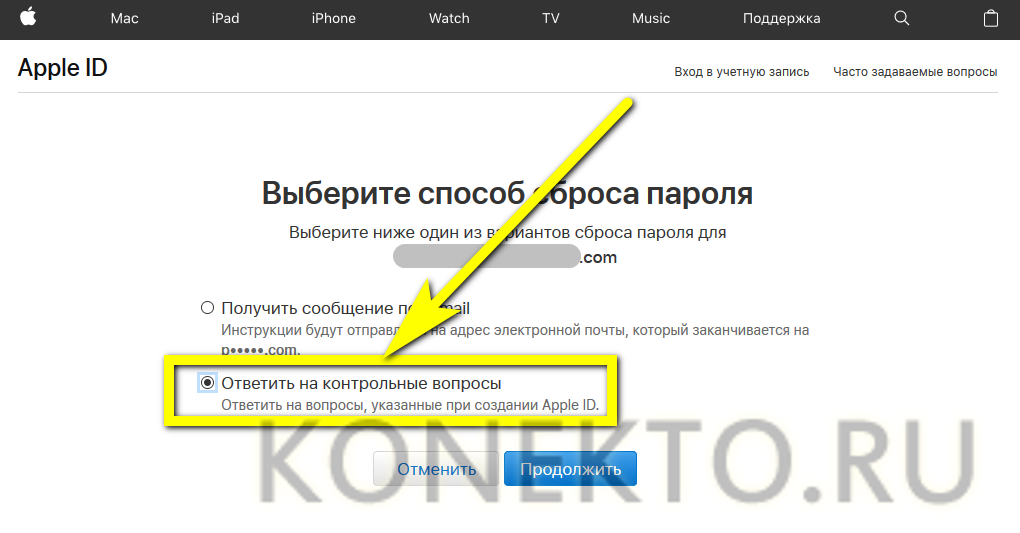
Task: Click the Apple ID page title
Action: [63, 68]
